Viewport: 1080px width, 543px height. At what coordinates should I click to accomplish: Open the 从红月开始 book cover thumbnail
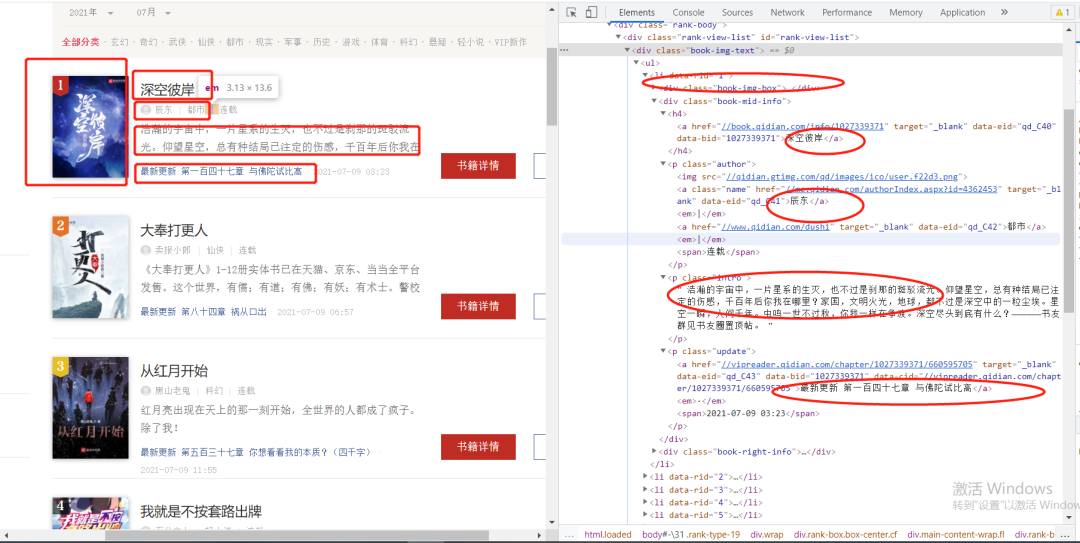pos(90,408)
